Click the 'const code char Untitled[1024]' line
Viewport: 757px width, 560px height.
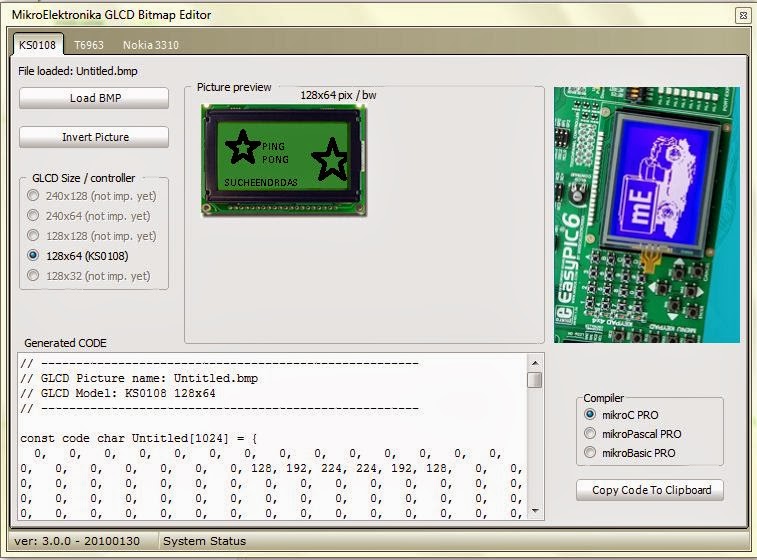pyautogui.click(x=139, y=438)
